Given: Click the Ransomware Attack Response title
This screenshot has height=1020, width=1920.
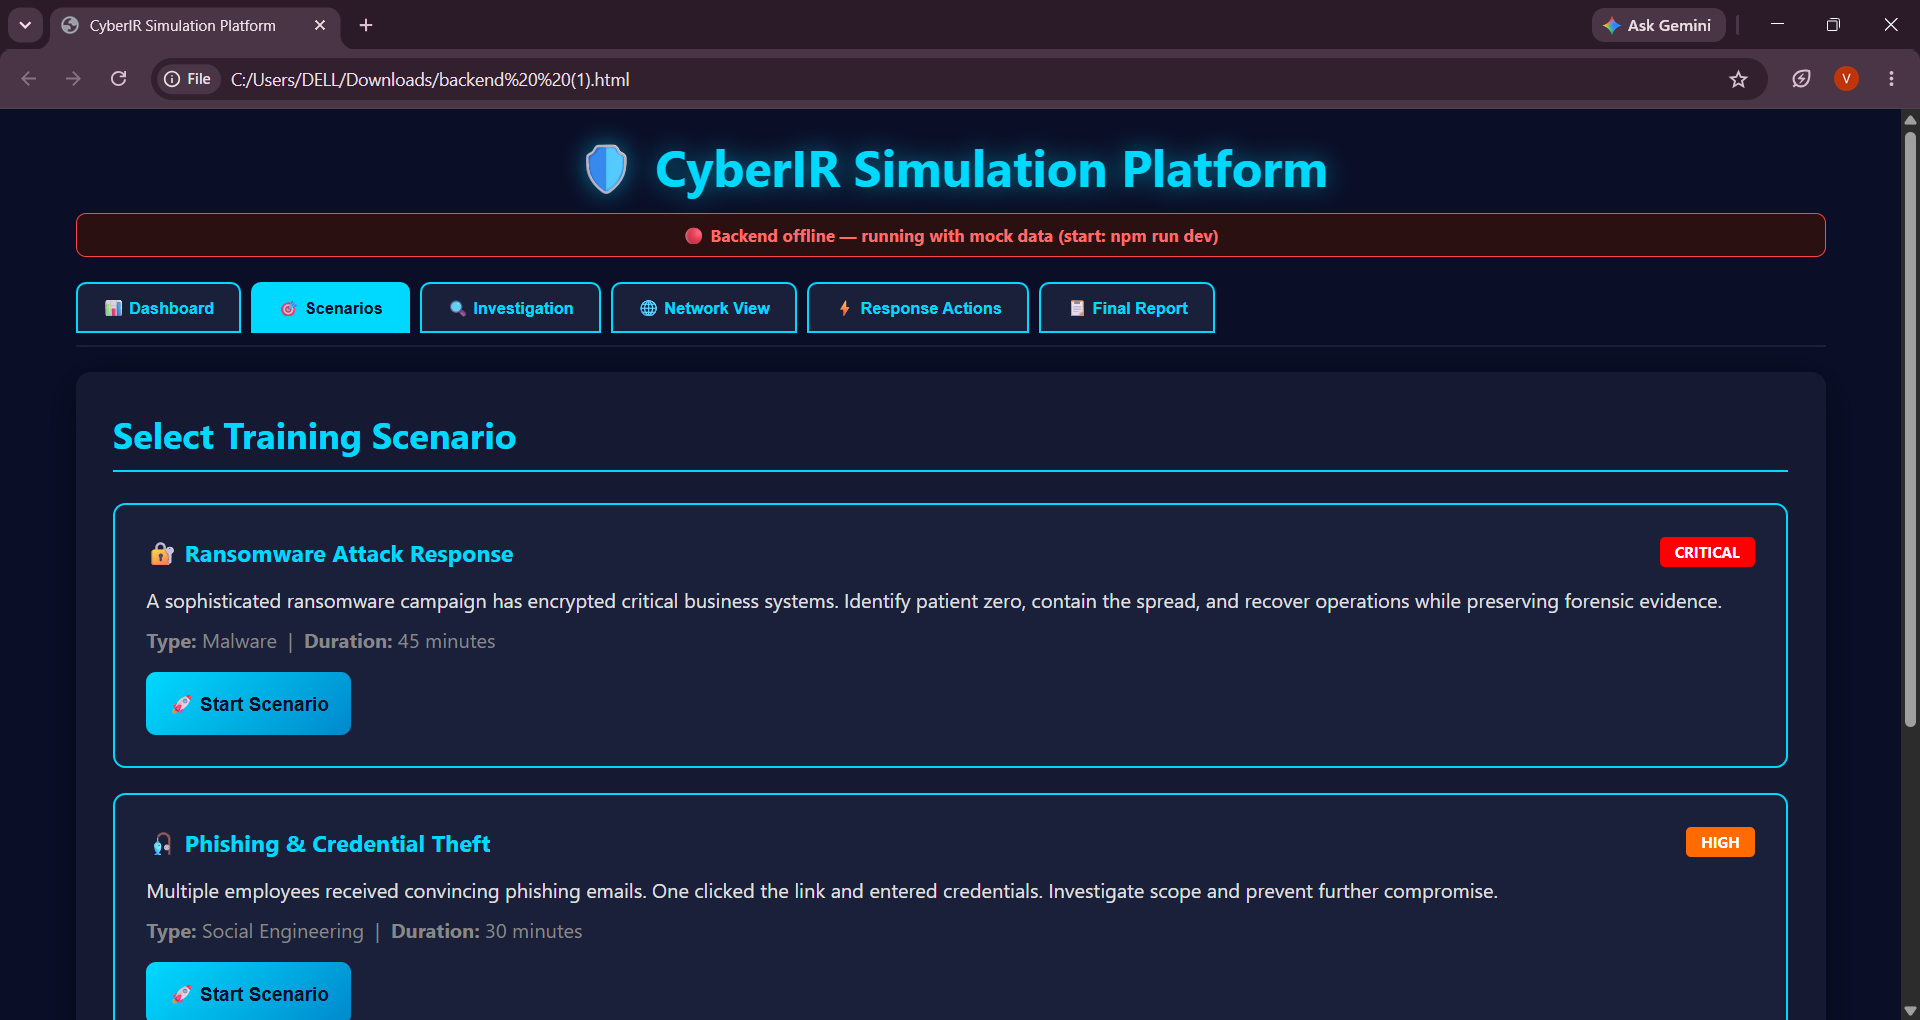Looking at the screenshot, I should 349,554.
